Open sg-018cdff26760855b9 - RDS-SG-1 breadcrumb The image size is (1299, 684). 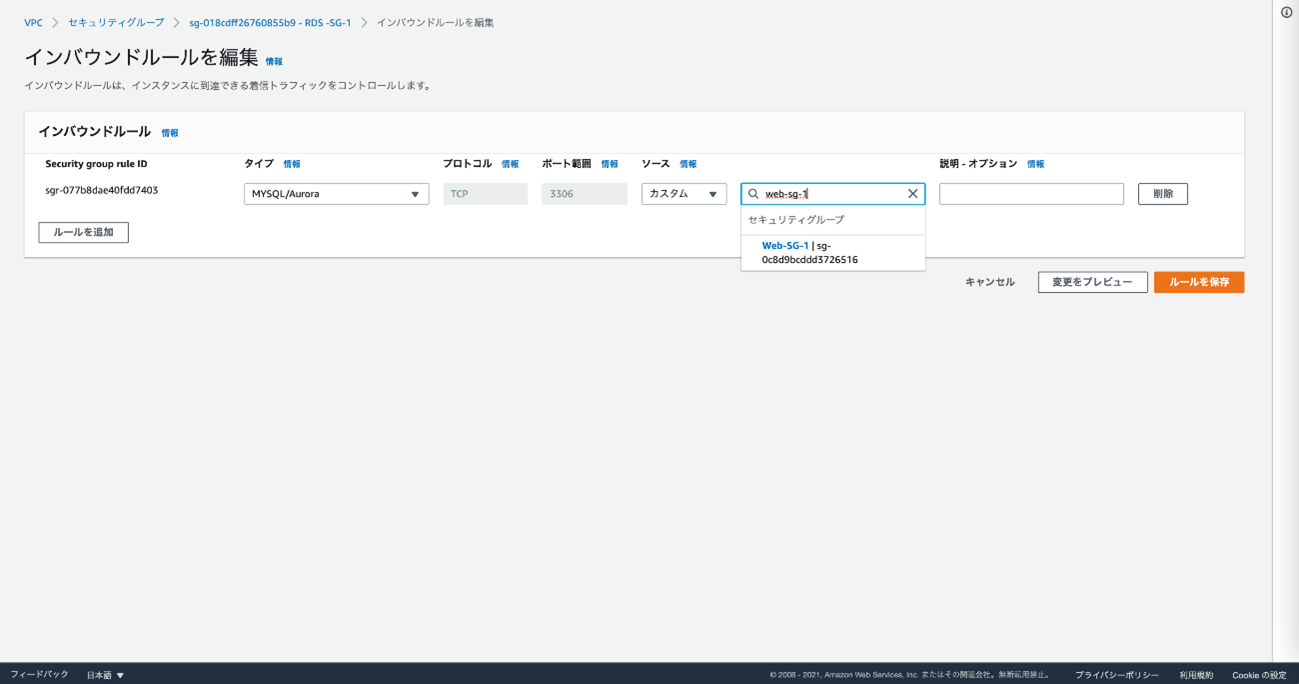(270, 22)
